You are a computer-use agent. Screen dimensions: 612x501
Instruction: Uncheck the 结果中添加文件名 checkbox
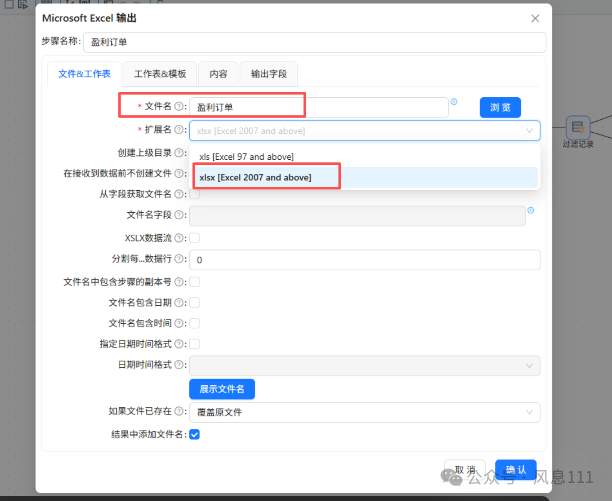[x=195, y=434]
